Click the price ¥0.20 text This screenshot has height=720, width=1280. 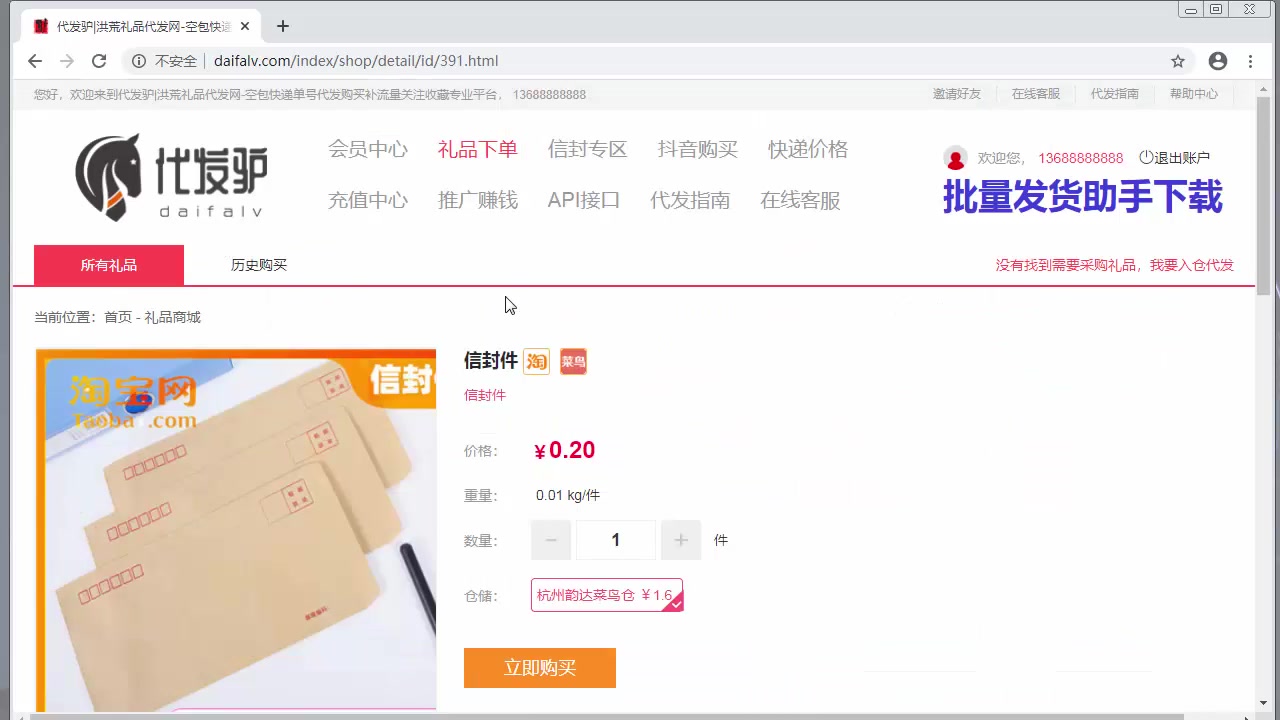[565, 450]
